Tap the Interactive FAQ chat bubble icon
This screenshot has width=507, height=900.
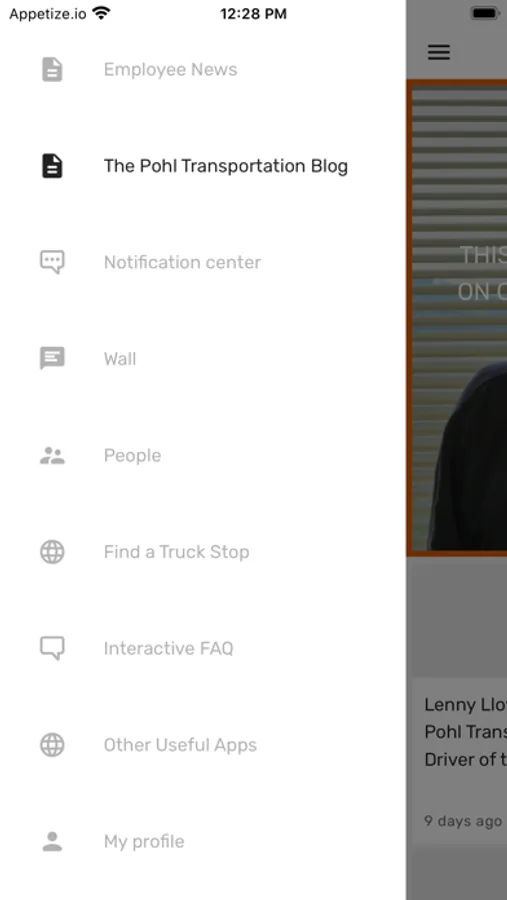52,649
